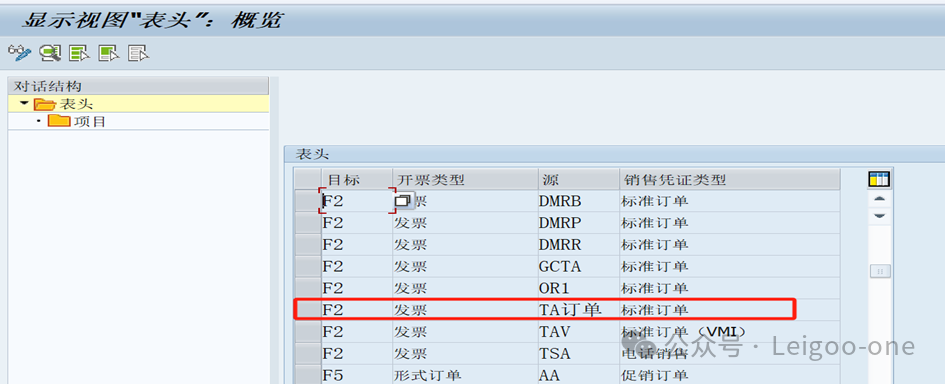Toggle row selector for TA订单 row
The height and width of the screenshot is (384, 945).
(307, 310)
